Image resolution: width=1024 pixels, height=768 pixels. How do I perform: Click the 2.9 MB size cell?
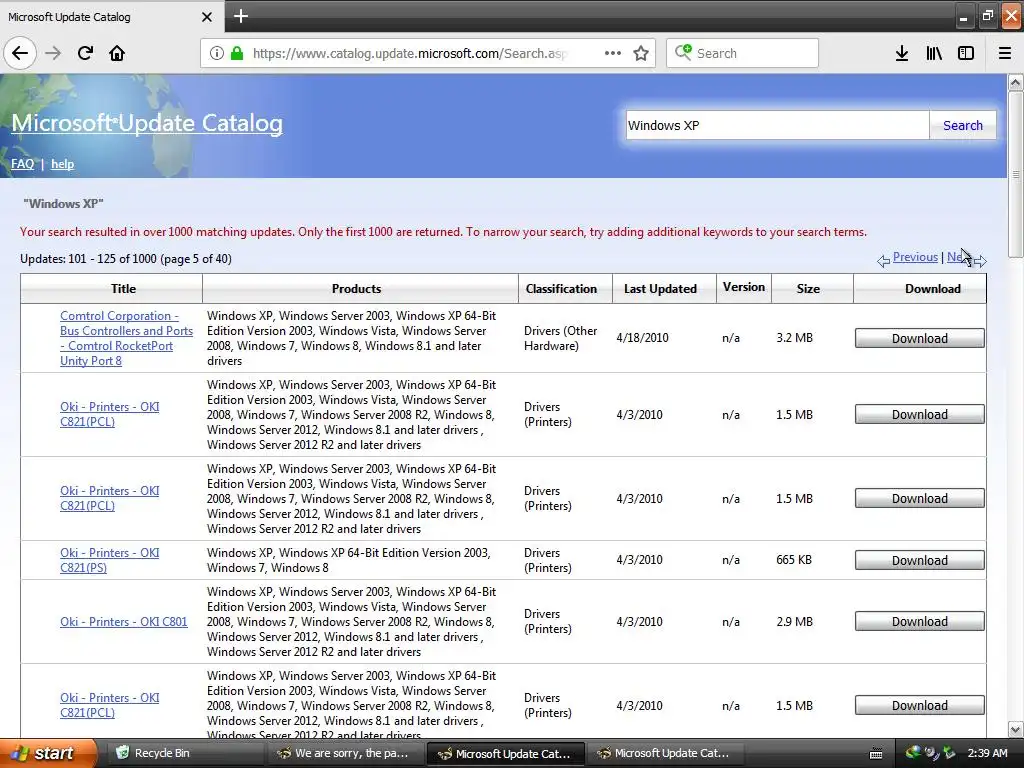click(x=794, y=622)
